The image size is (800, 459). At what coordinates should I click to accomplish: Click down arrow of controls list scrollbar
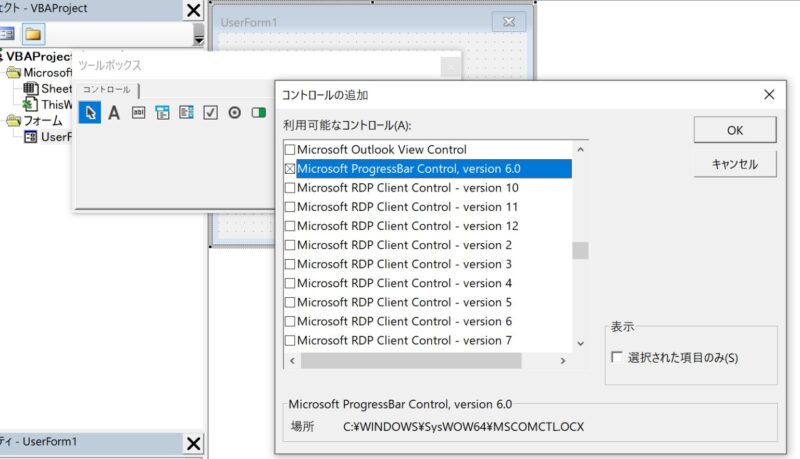581,344
